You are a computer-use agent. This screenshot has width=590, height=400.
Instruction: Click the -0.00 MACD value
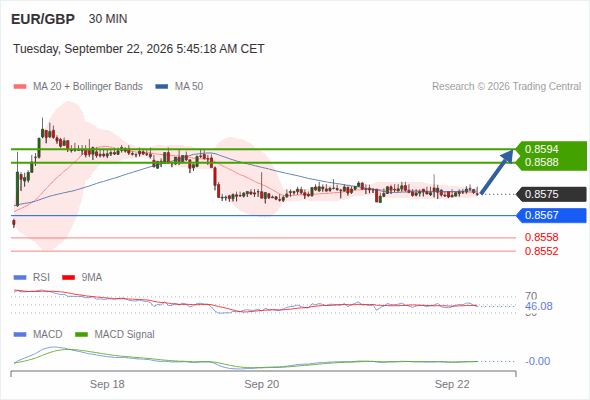pos(538,361)
